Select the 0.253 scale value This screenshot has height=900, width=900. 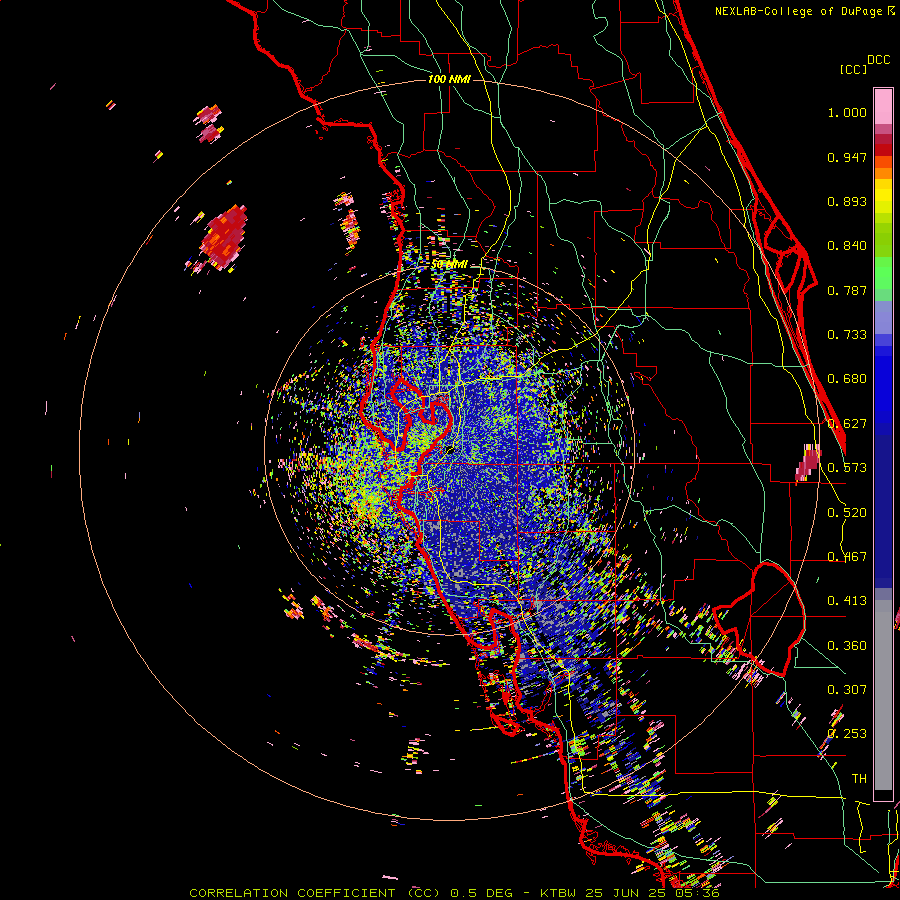(847, 734)
